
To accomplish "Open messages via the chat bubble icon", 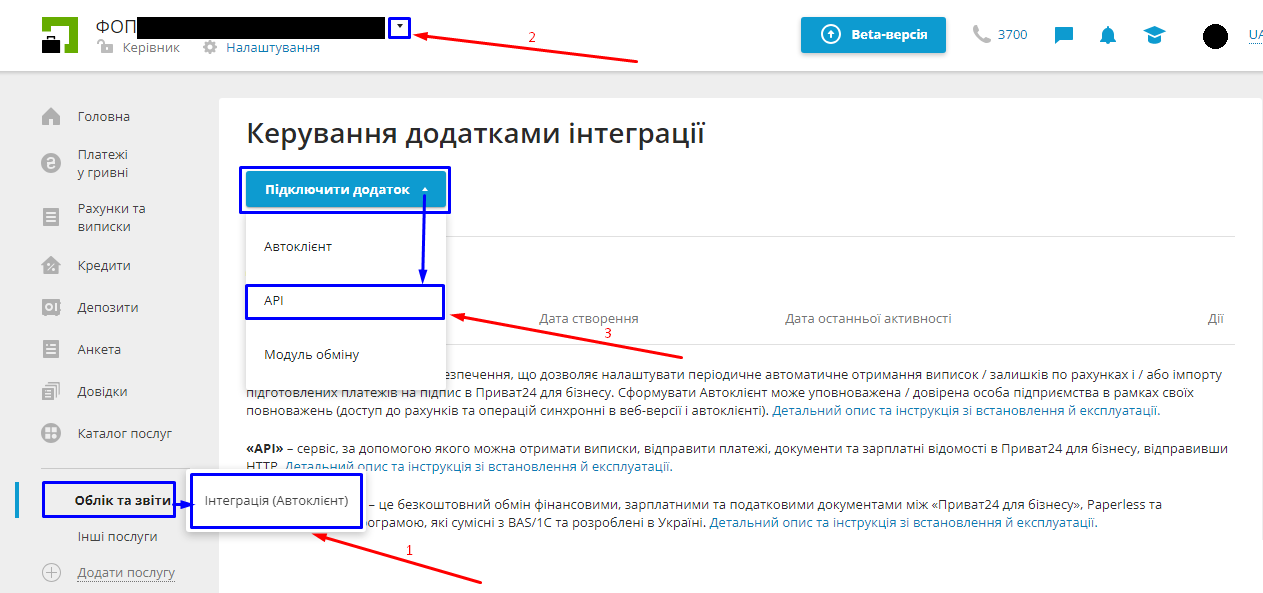I will [1062, 34].
